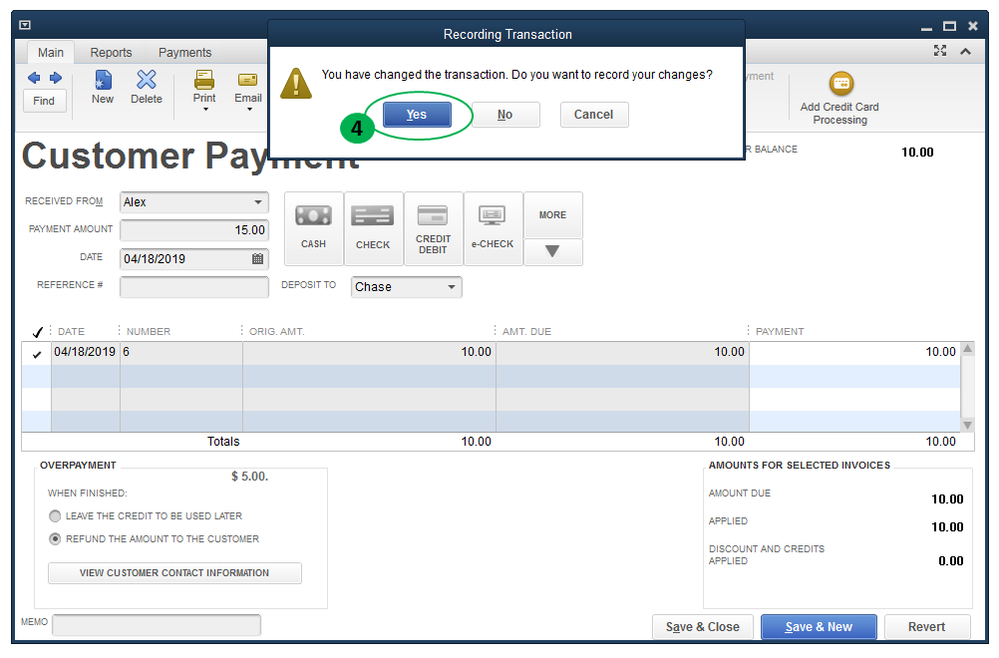Viewport: 999px width, 658px height.
Task: Click the payment cell for invoice 6
Action: [854, 352]
